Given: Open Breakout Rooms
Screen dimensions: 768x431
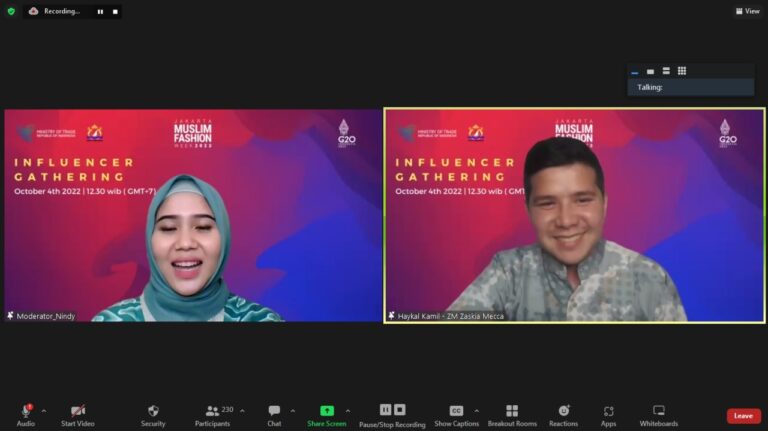Looking at the screenshot, I should click(512, 411).
